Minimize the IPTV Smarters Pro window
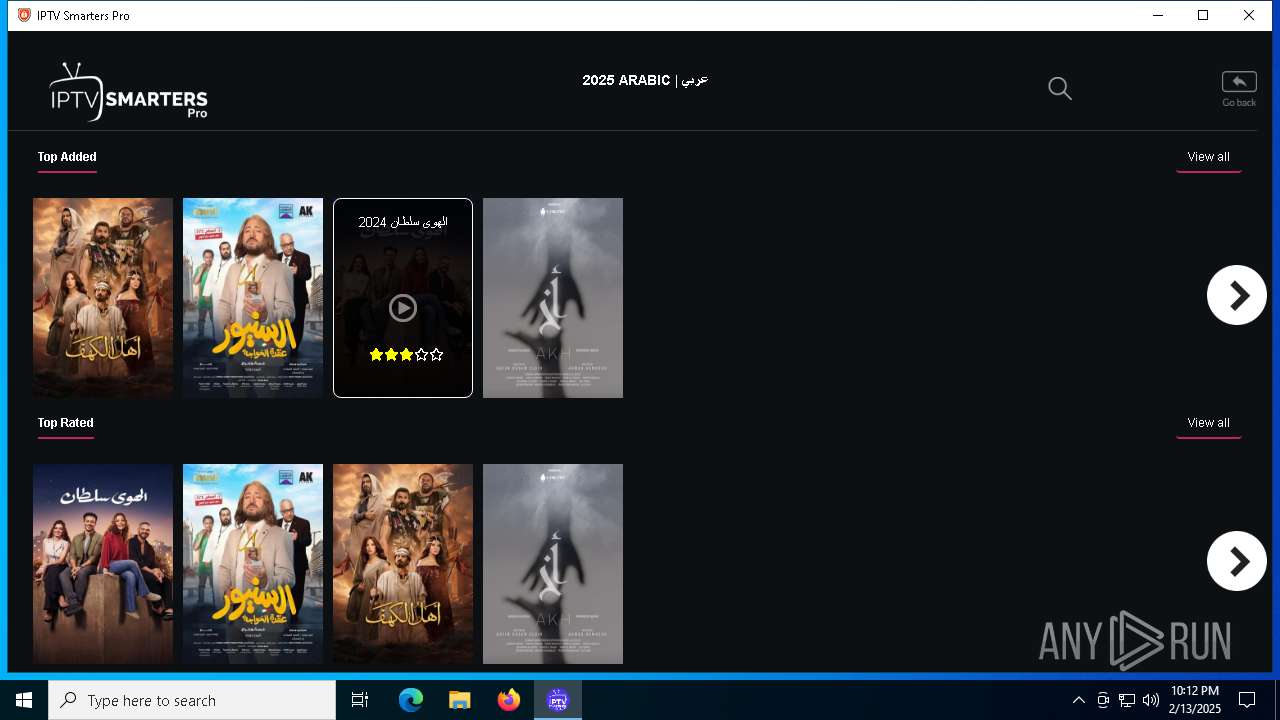 1158,15
